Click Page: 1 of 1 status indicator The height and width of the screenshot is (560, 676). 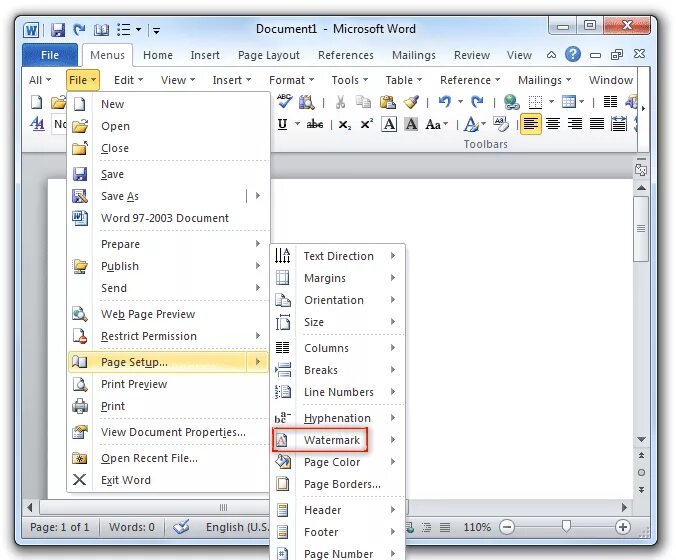click(x=59, y=527)
